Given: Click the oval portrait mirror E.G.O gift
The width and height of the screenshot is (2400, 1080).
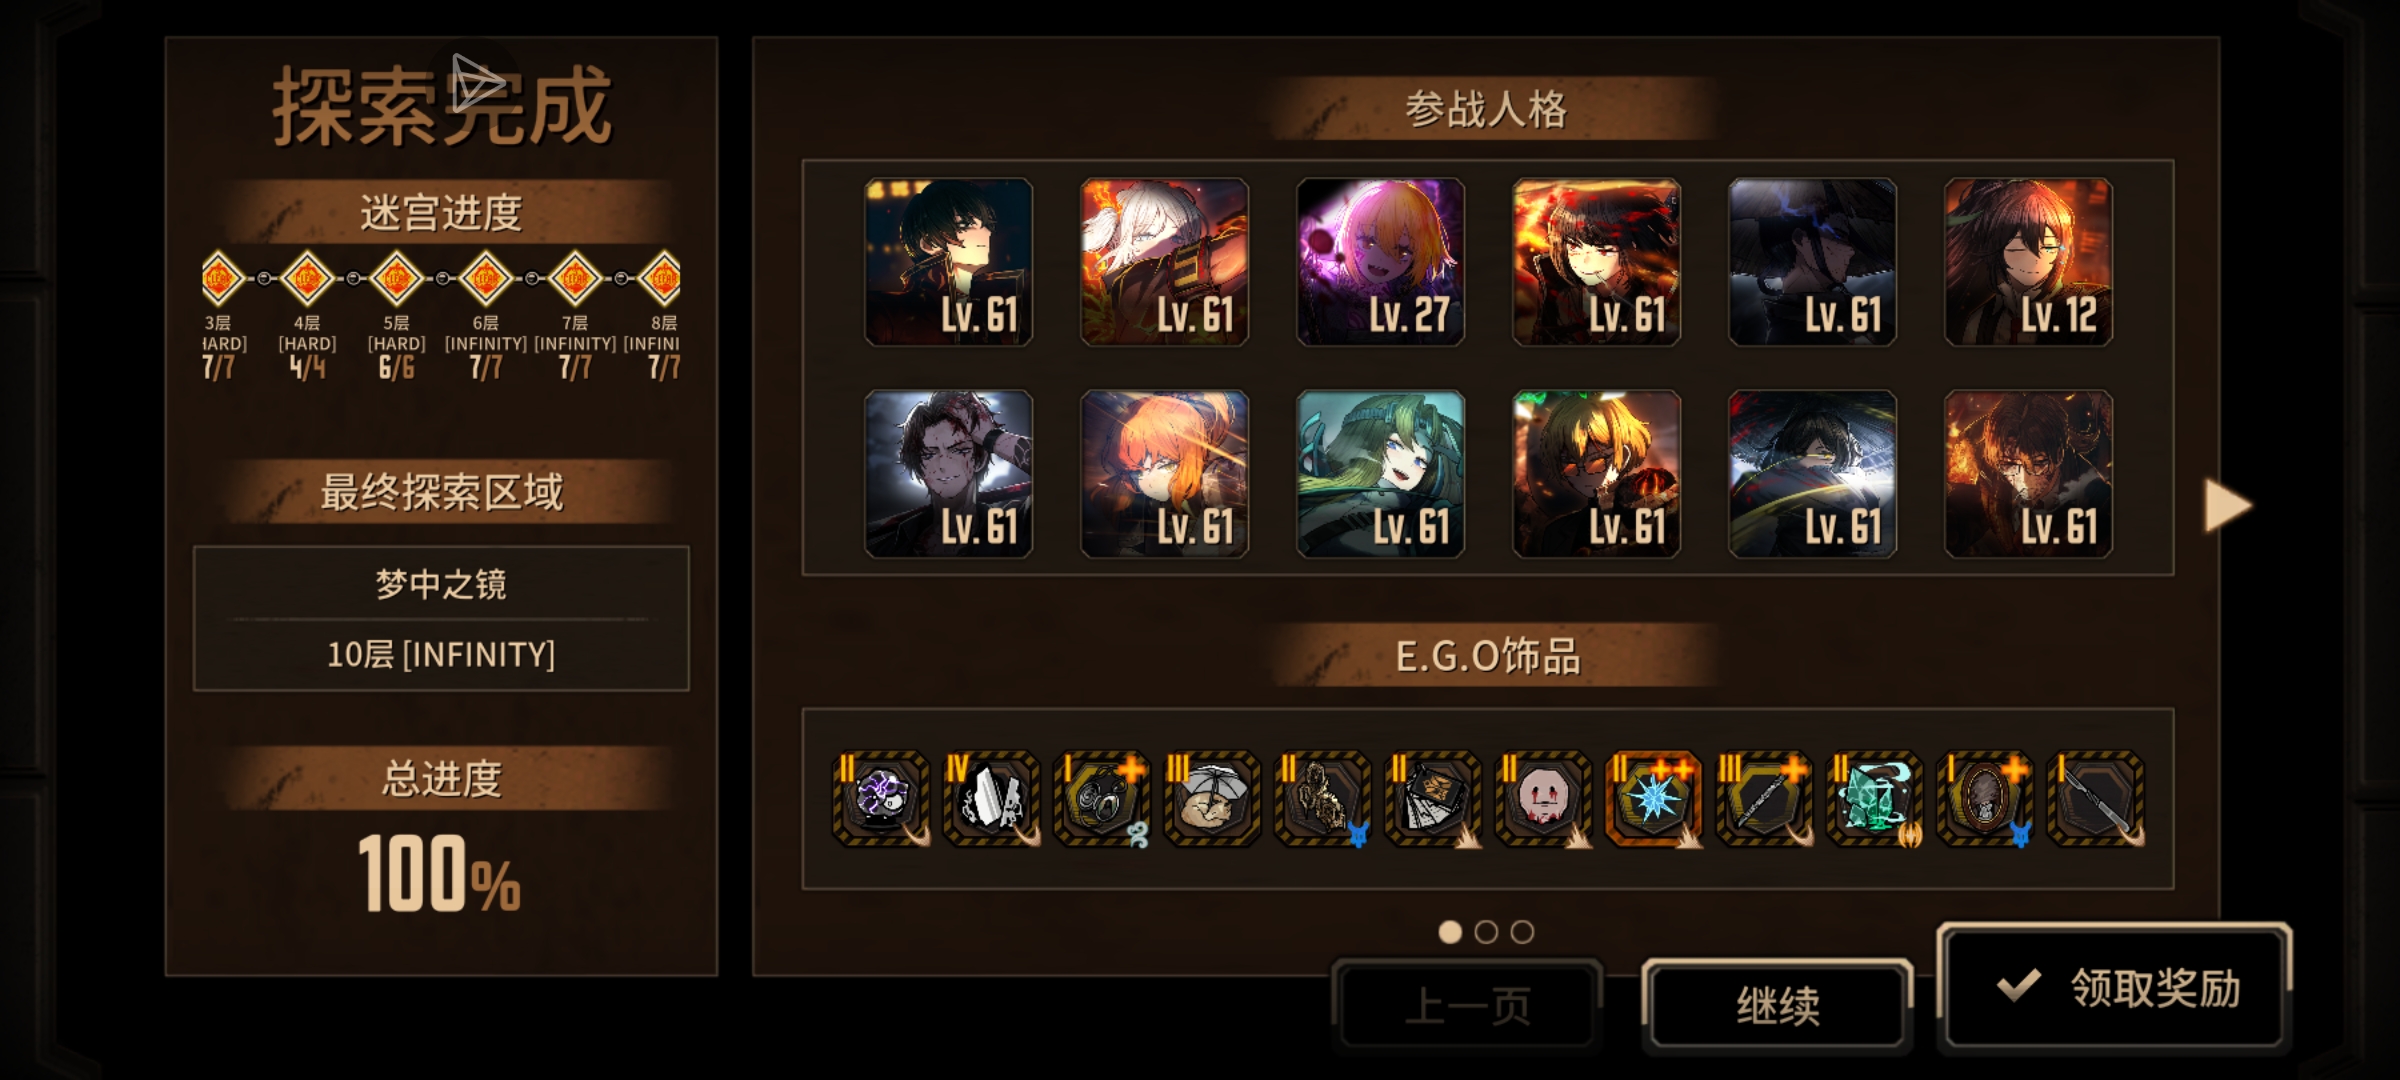Looking at the screenshot, I should [x=1984, y=799].
